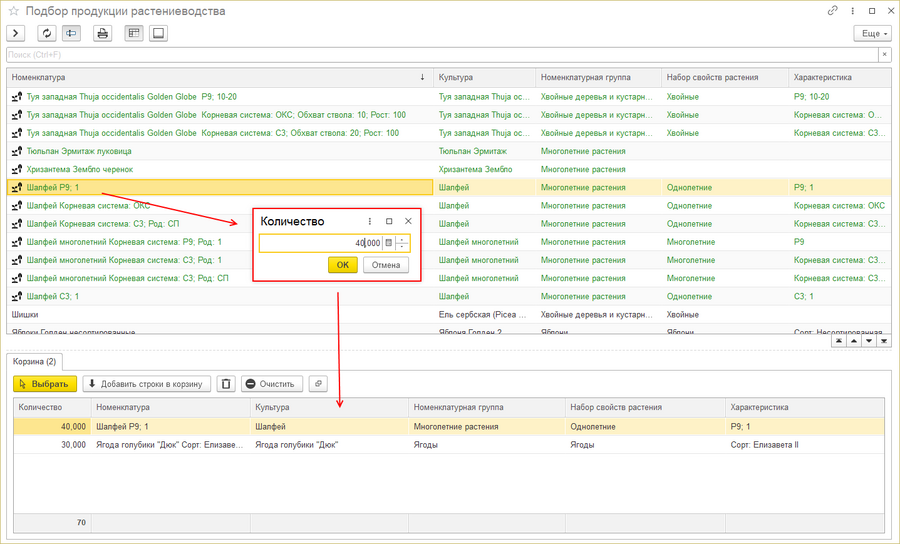Click the Отмена button in dialog
Image resolution: width=900 pixels, height=544 pixels.
pyautogui.click(x=385, y=265)
